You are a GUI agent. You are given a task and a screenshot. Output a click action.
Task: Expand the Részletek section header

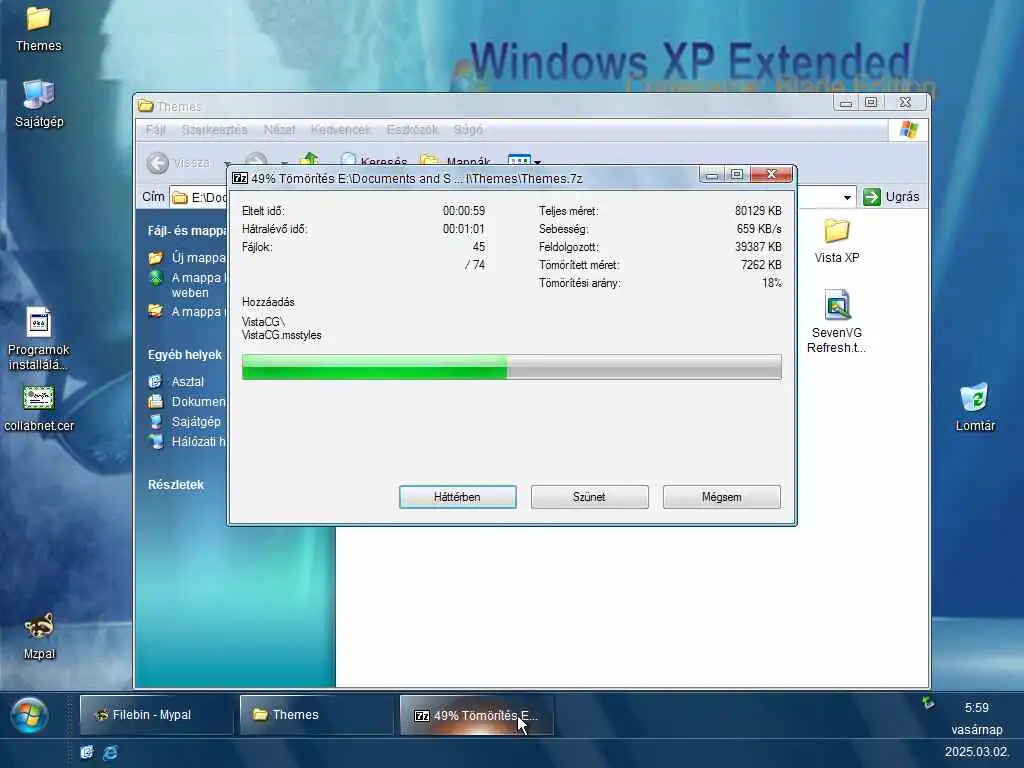(176, 485)
